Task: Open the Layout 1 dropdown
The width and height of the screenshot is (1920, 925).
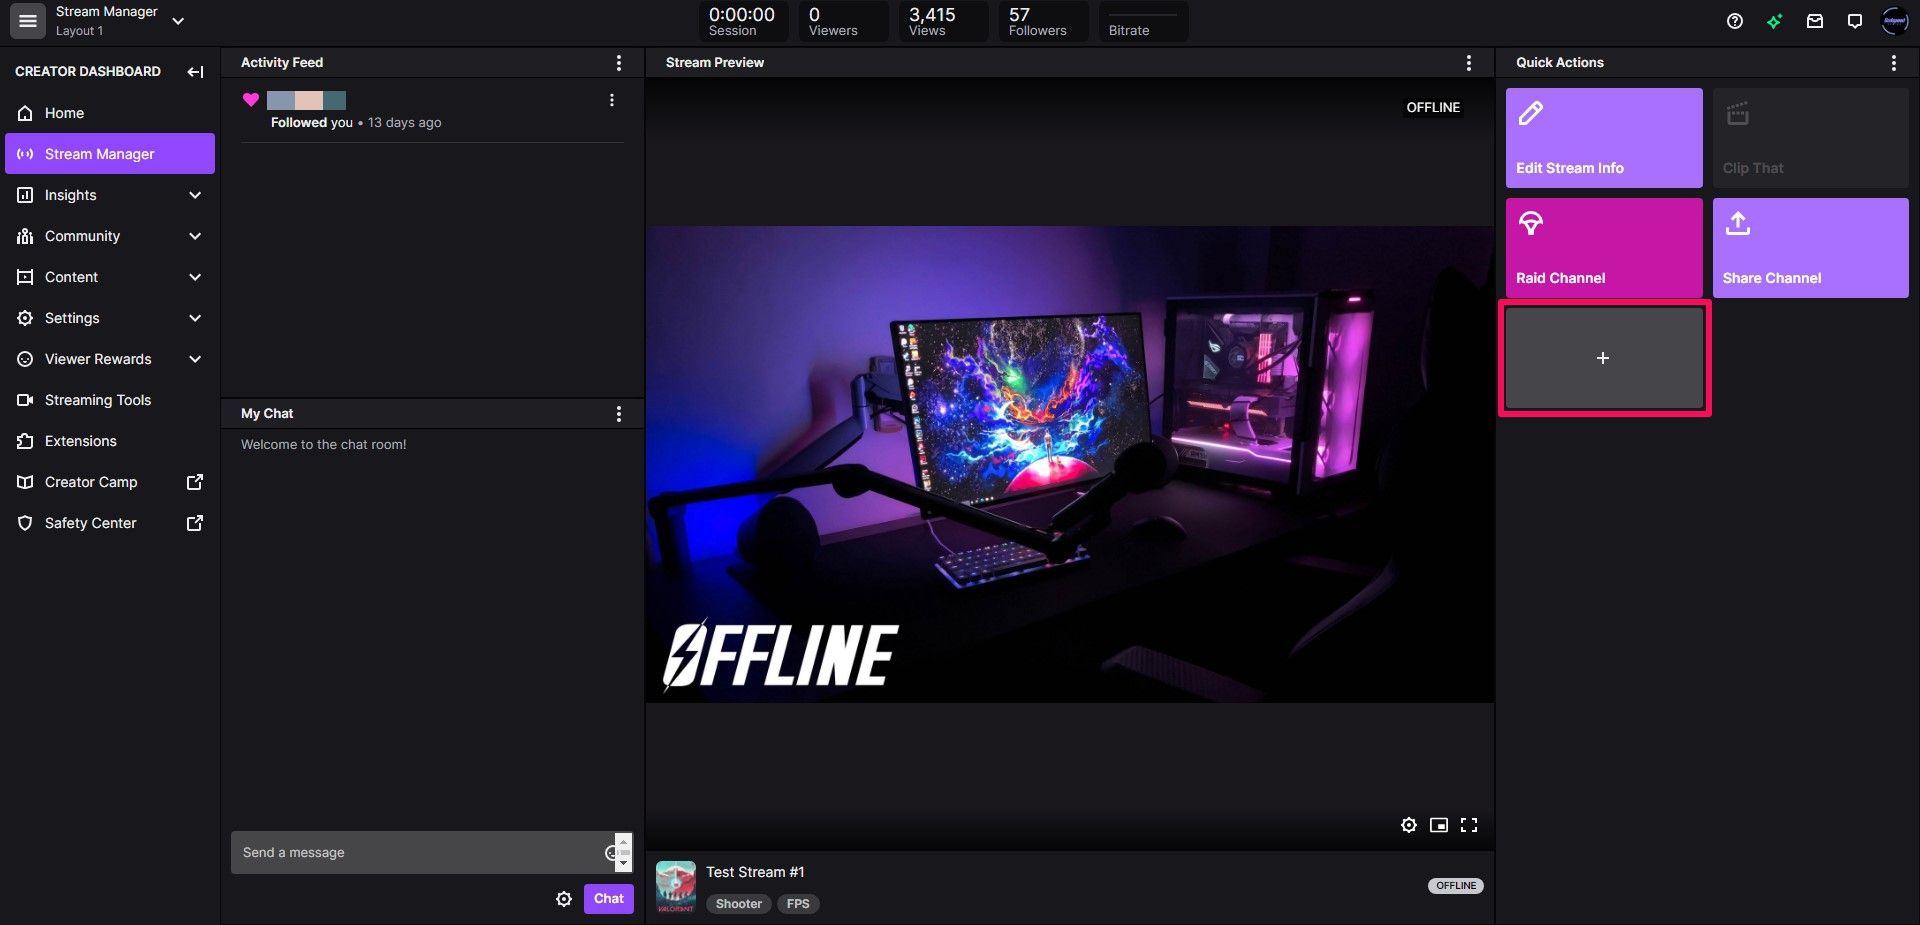Action: pyautogui.click(x=178, y=20)
